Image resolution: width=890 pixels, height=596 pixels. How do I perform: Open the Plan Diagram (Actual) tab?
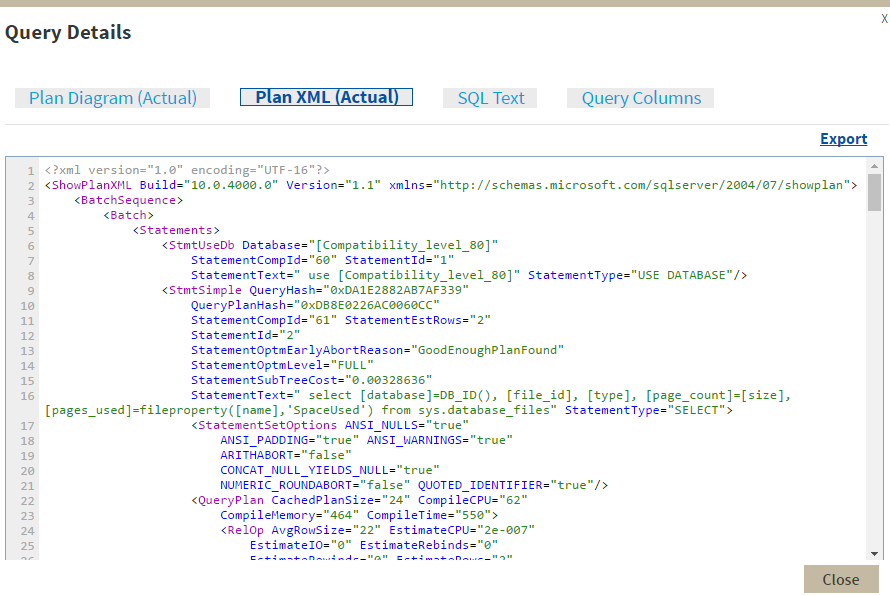[112, 98]
